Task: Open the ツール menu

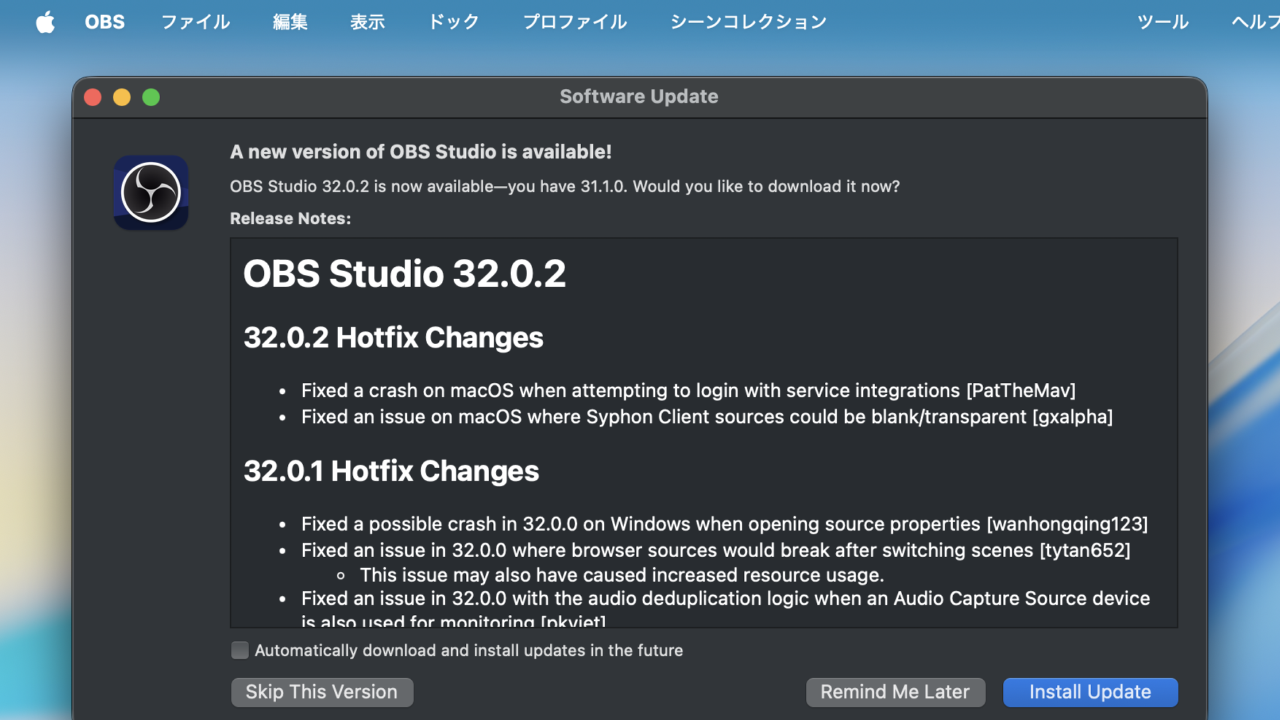Action: [x=1162, y=22]
